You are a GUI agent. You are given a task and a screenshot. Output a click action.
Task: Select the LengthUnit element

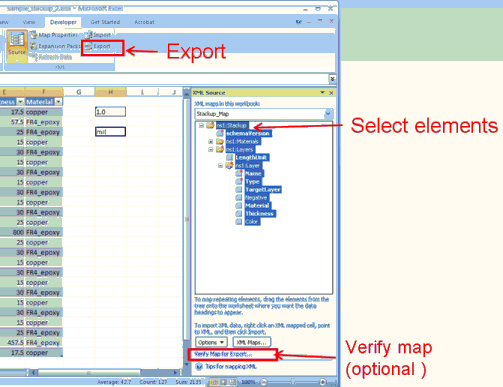coord(252,157)
